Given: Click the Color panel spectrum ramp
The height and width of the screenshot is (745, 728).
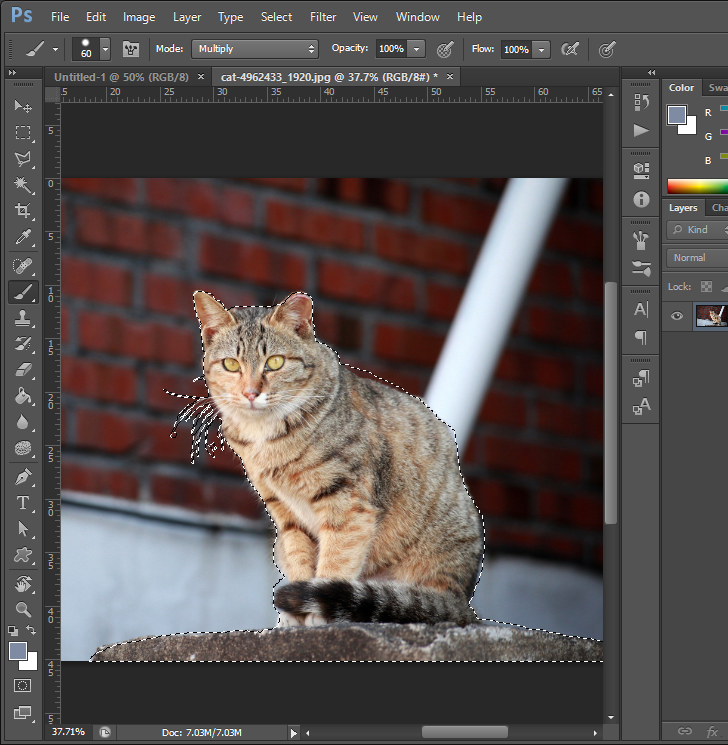Looking at the screenshot, I should [697, 186].
